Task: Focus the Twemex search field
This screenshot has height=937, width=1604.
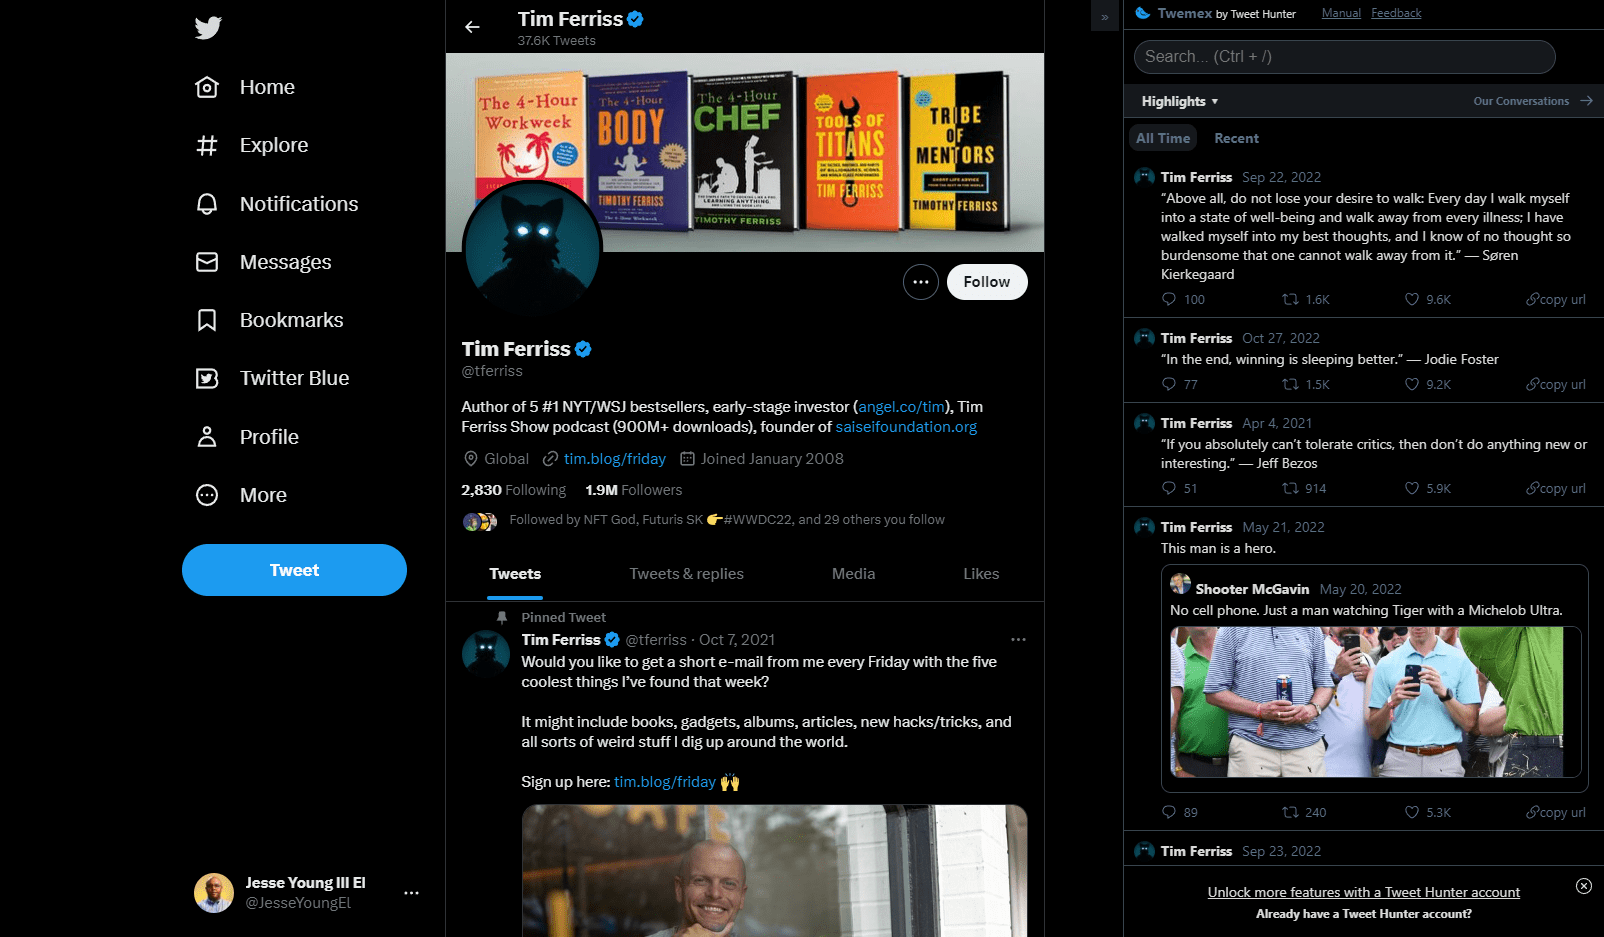Action: (1344, 57)
